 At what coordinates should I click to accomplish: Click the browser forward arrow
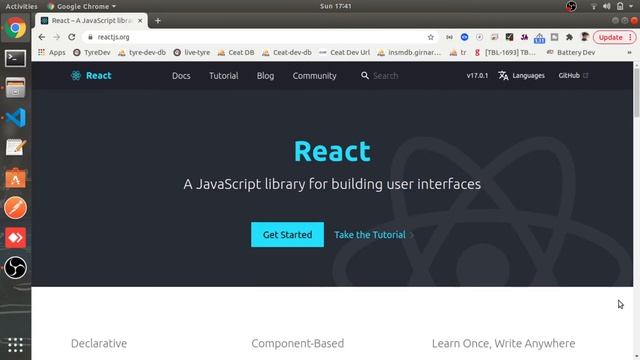(56, 37)
